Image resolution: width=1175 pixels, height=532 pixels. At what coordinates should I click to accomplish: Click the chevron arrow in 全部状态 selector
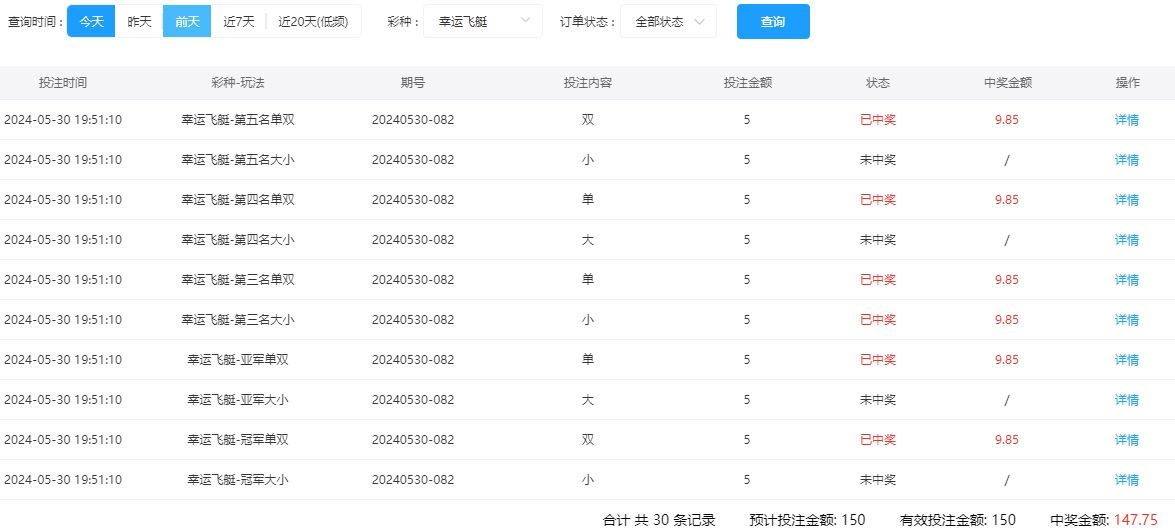pyautogui.click(x=699, y=21)
